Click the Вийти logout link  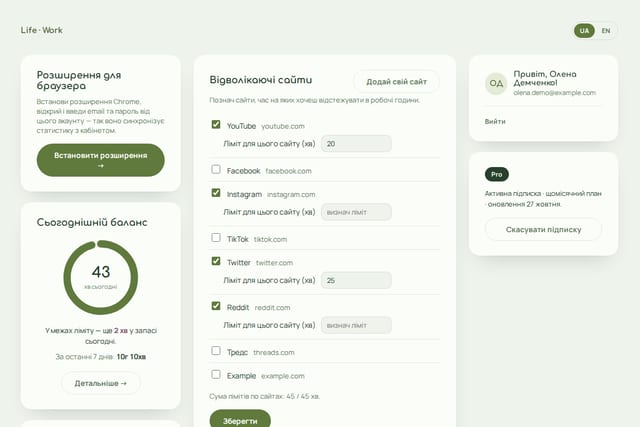(x=495, y=121)
